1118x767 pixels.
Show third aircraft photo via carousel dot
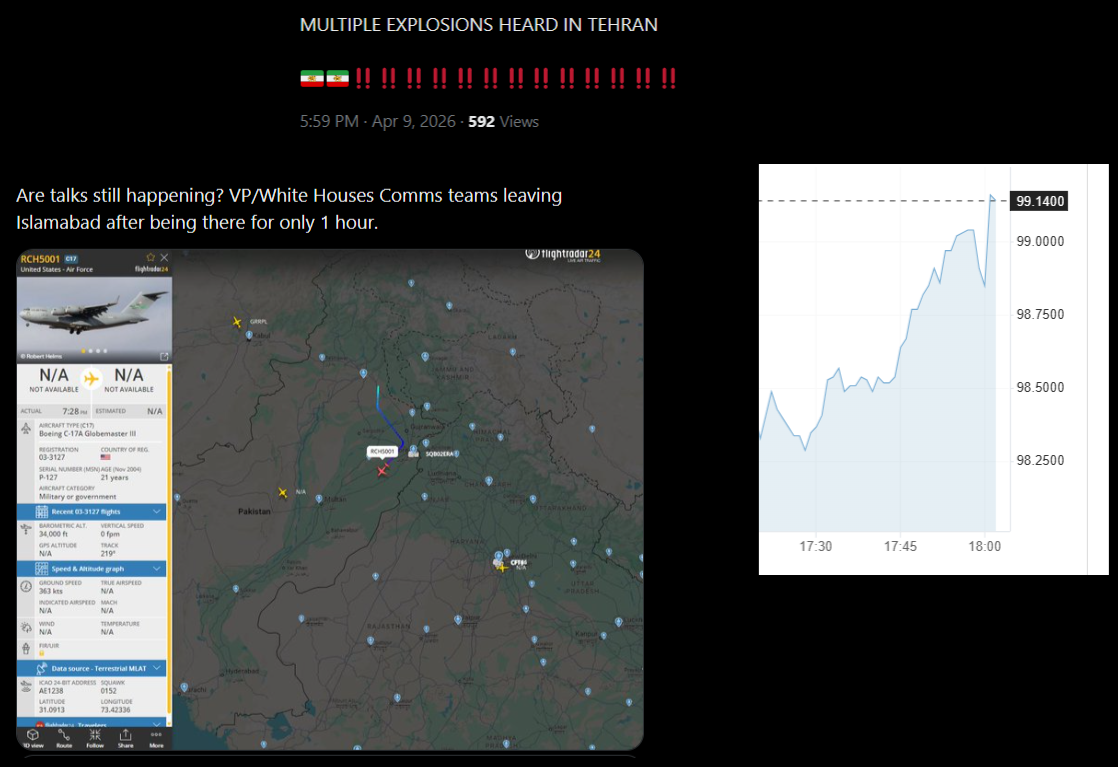click(98, 351)
